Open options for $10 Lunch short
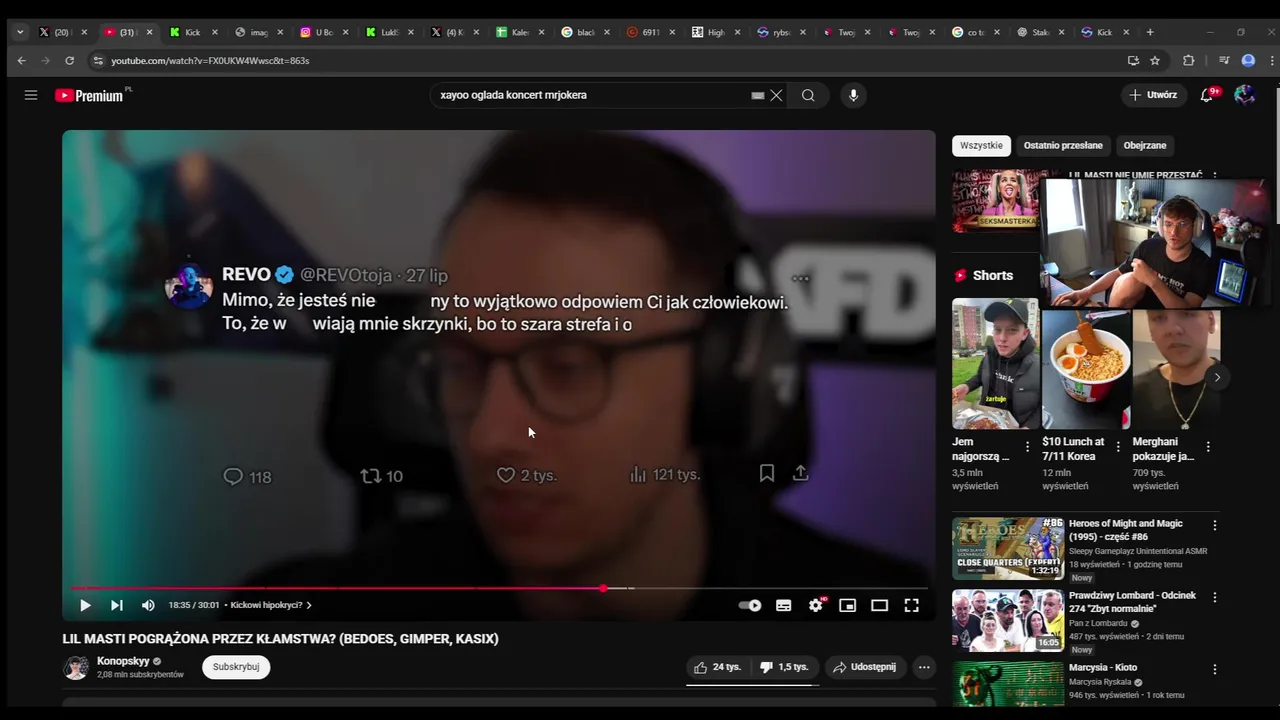 1118,447
